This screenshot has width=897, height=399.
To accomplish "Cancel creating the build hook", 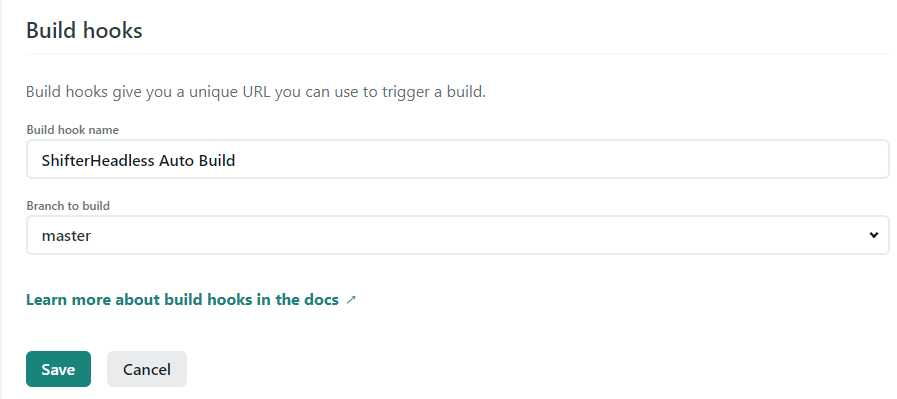I will [147, 369].
